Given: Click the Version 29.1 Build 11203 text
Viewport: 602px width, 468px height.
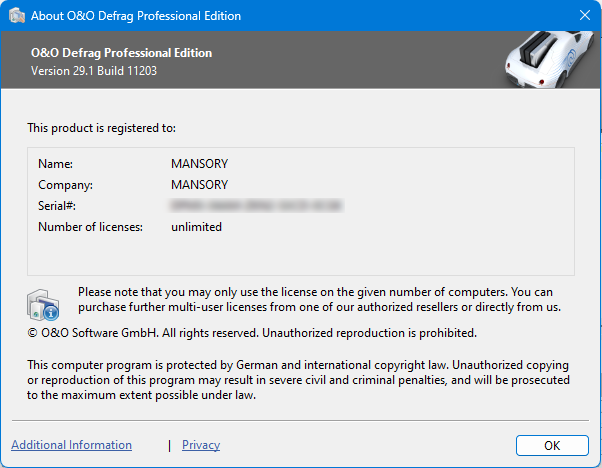Looking at the screenshot, I should 94,71.
